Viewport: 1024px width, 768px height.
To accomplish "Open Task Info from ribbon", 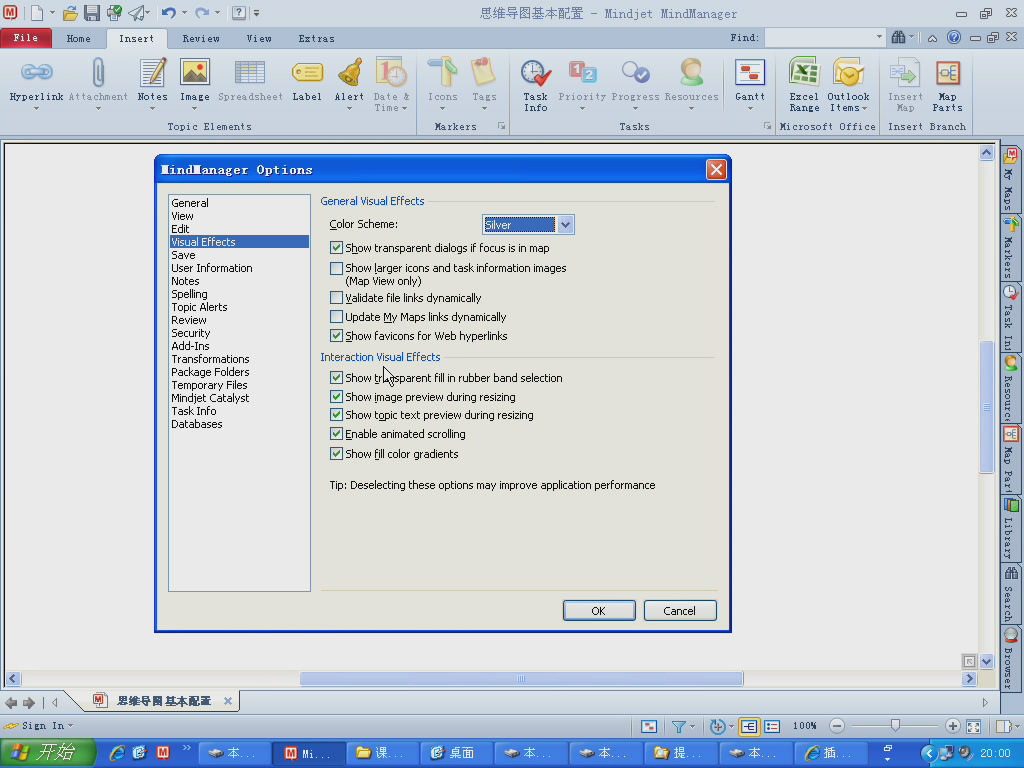I will (536, 73).
